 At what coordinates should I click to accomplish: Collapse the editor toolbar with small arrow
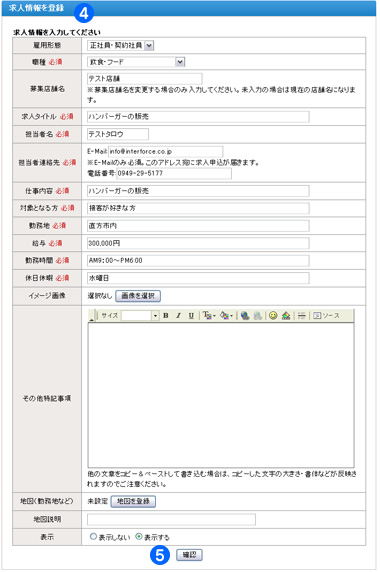91,319
